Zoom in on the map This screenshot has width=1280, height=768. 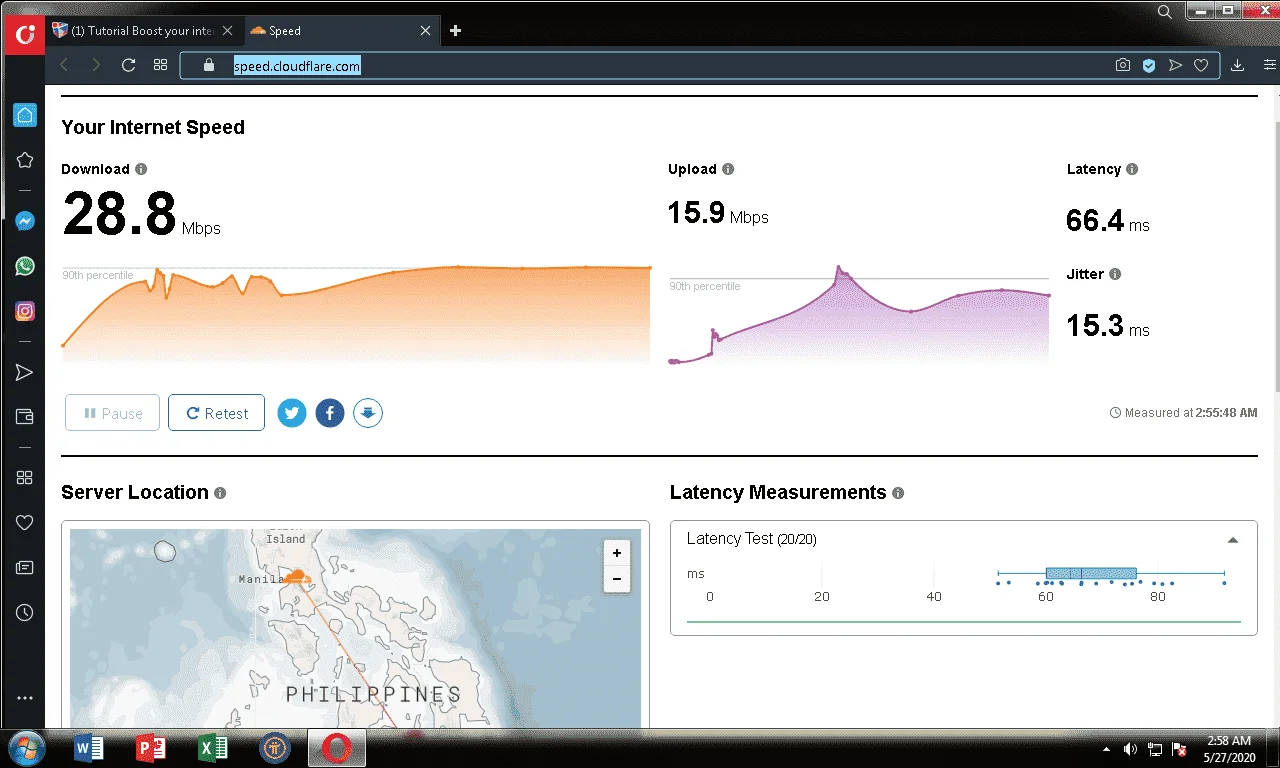pos(617,553)
